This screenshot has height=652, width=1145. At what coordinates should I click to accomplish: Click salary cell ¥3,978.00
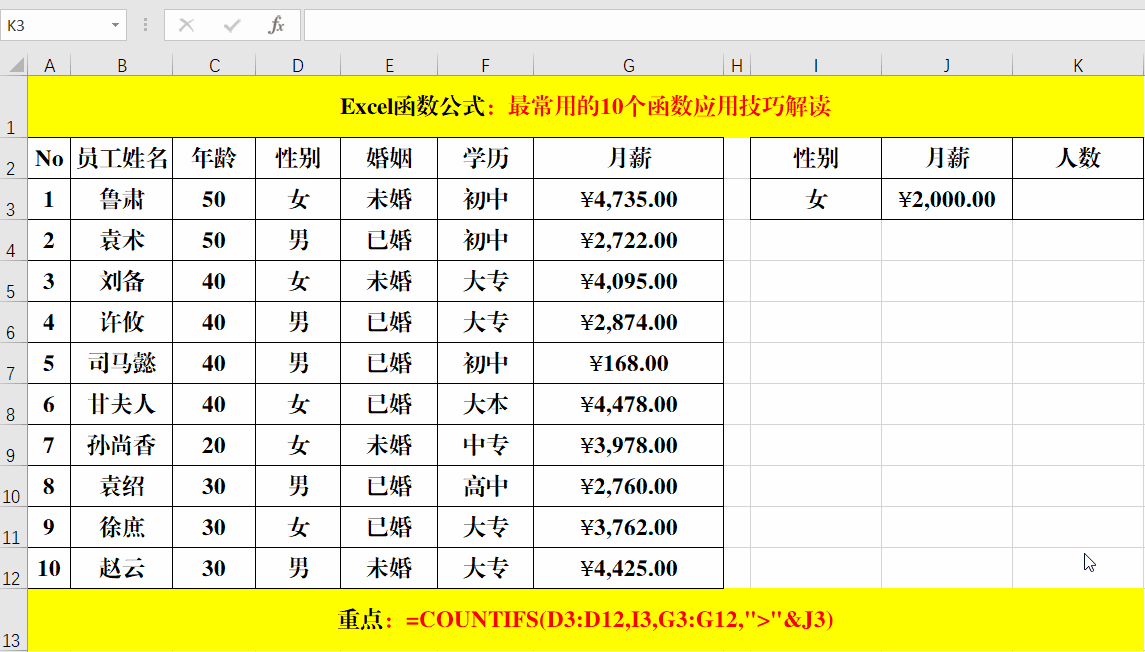(x=629, y=445)
